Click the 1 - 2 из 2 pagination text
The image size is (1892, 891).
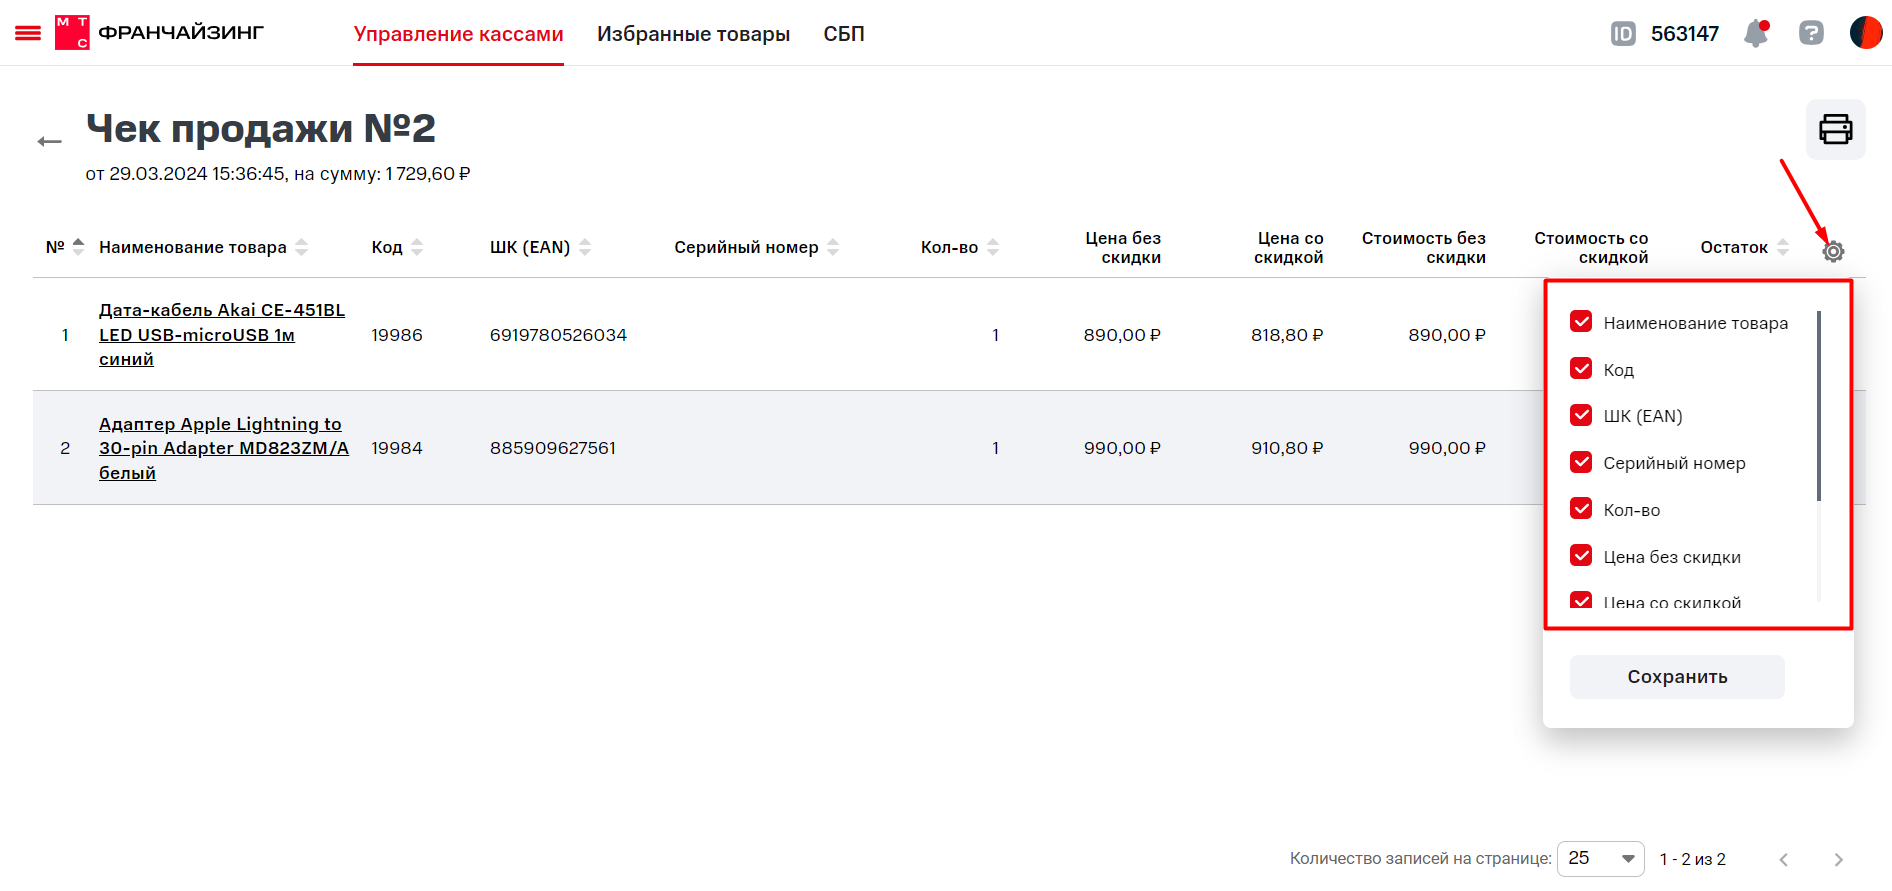[x=1693, y=859]
